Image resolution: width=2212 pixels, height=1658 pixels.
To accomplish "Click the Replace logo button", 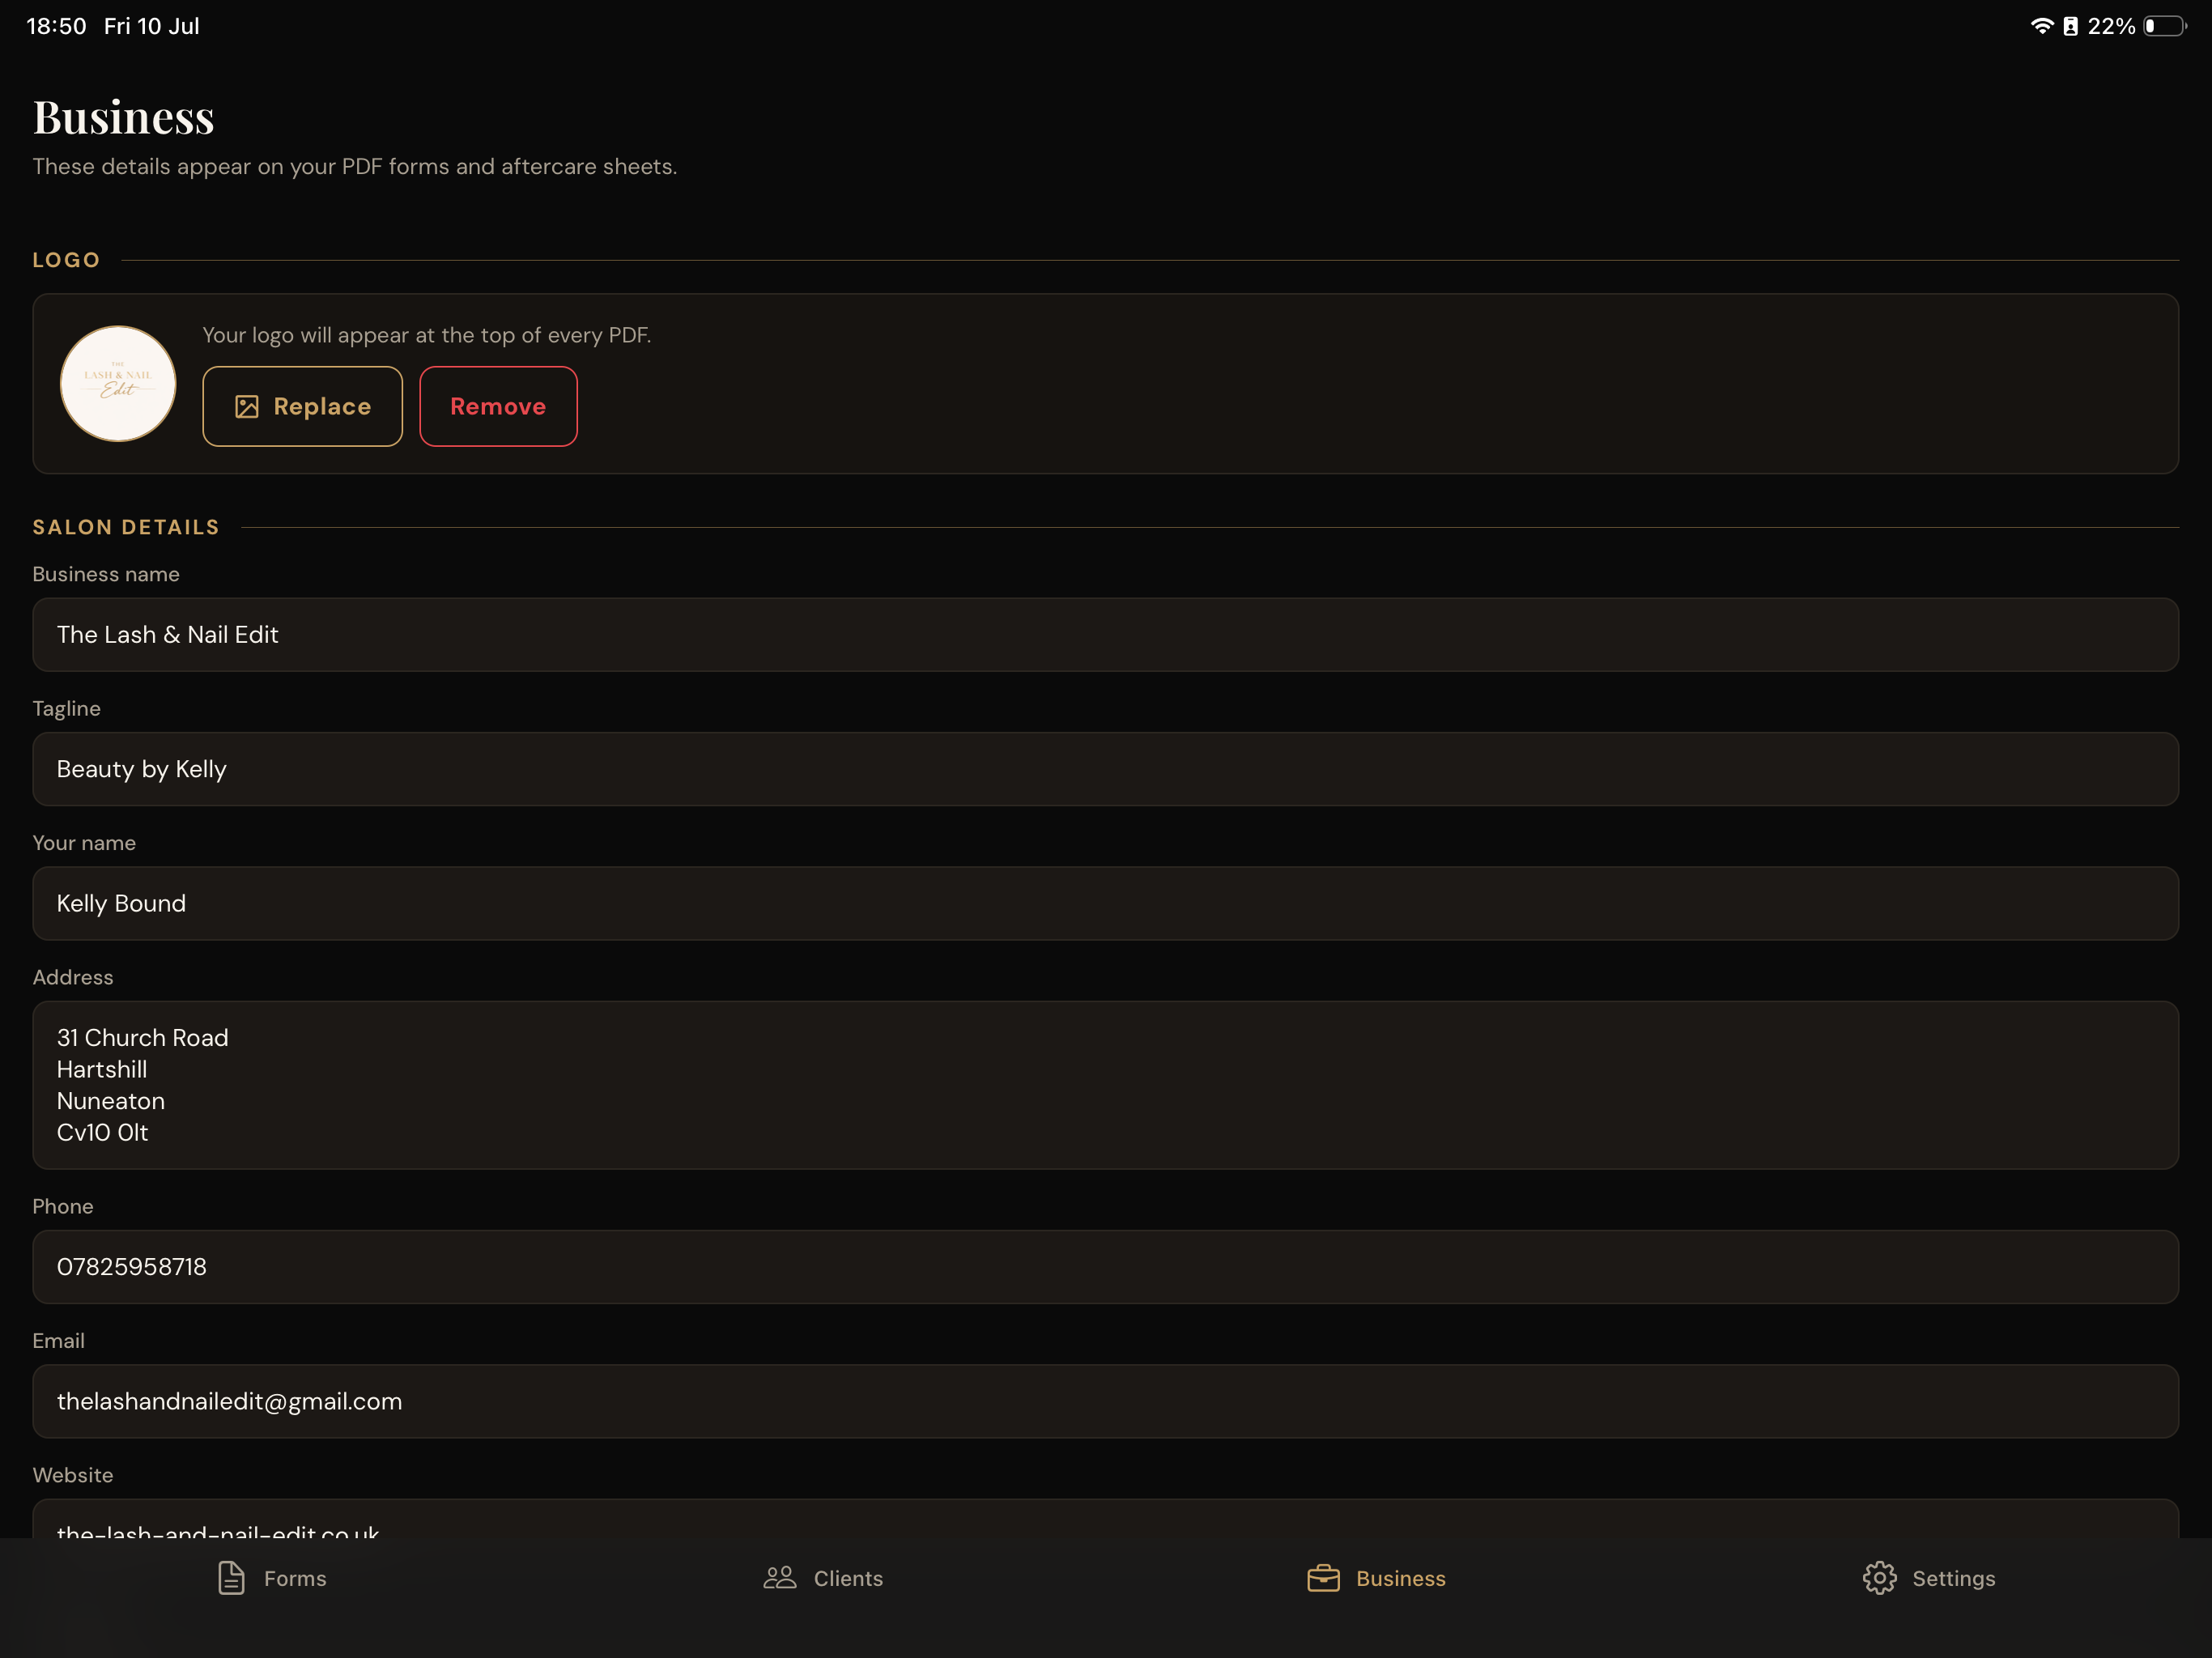I will [x=302, y=406].
